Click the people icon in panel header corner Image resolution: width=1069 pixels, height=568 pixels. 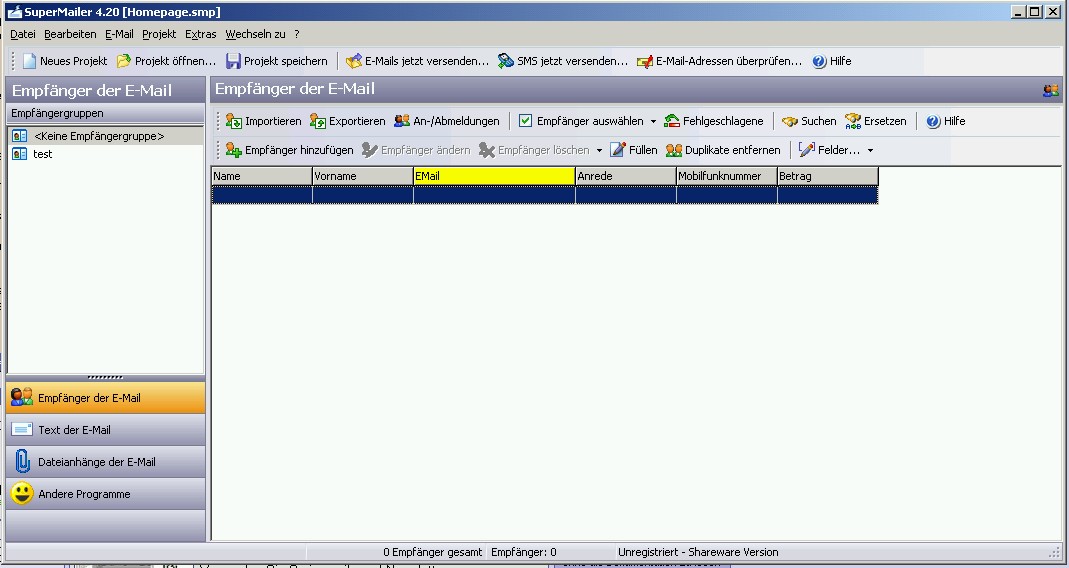[x=1051, y=90]
